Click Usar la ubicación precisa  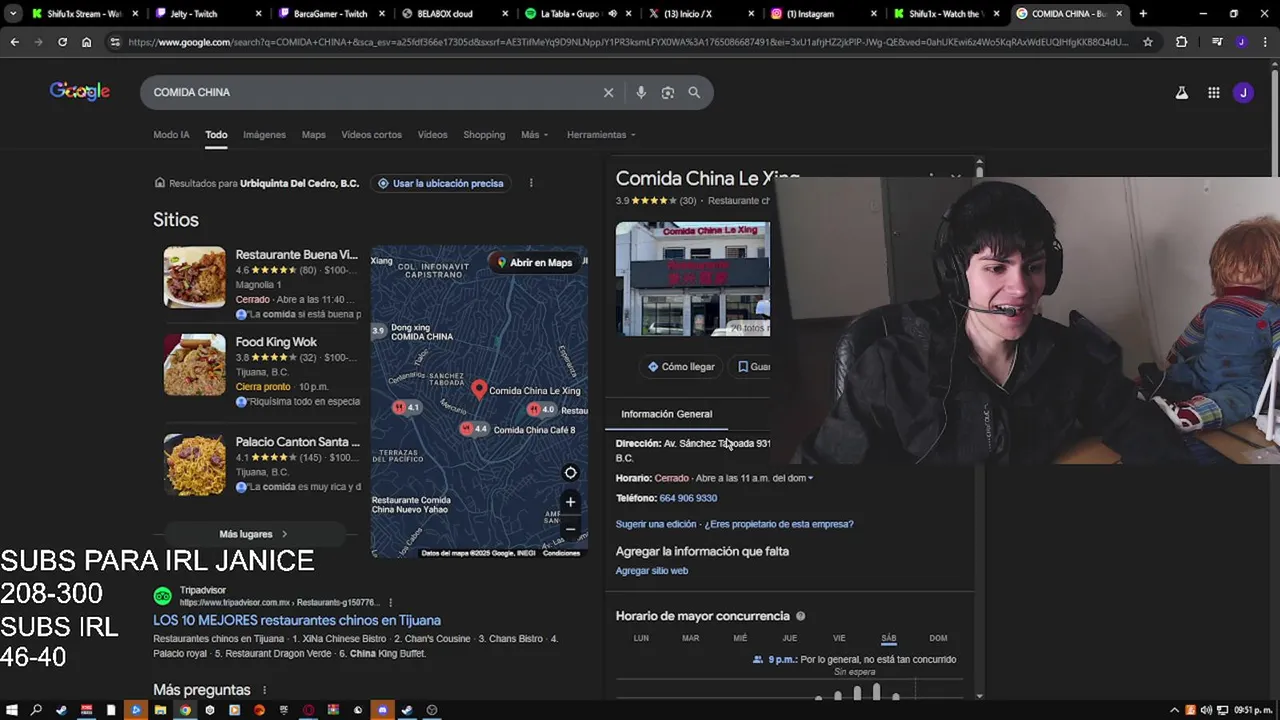click(440, 183)
